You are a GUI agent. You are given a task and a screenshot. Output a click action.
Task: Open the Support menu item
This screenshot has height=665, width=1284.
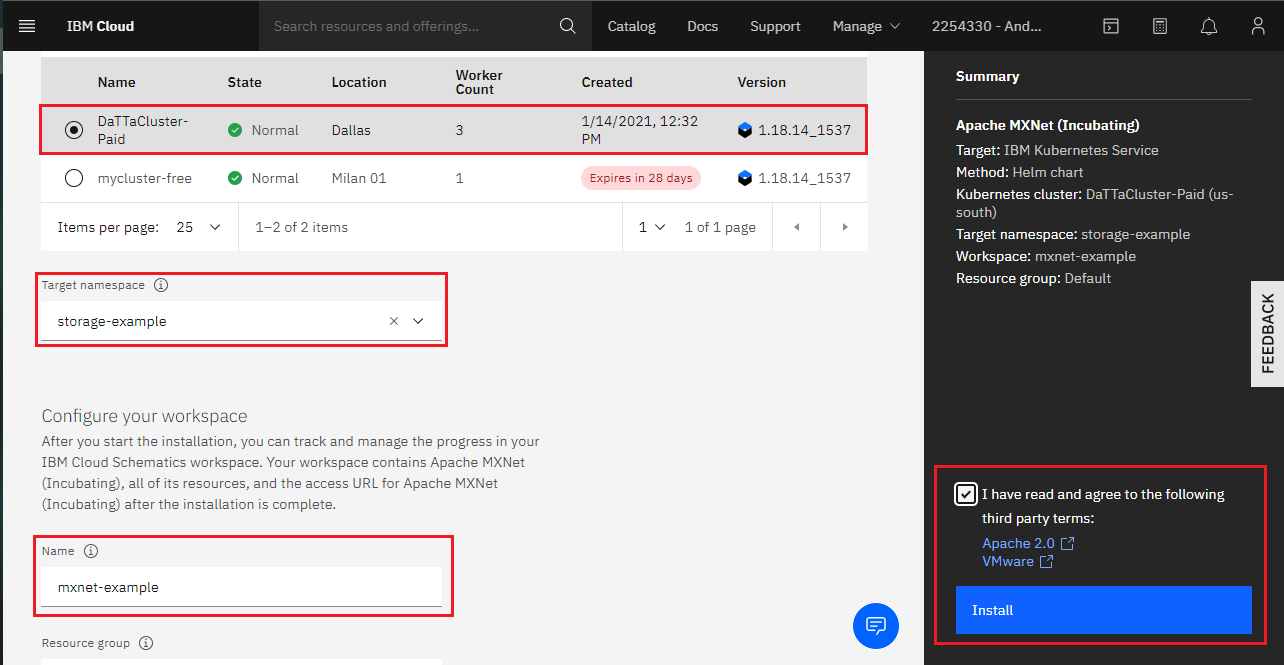coord(776,26)
